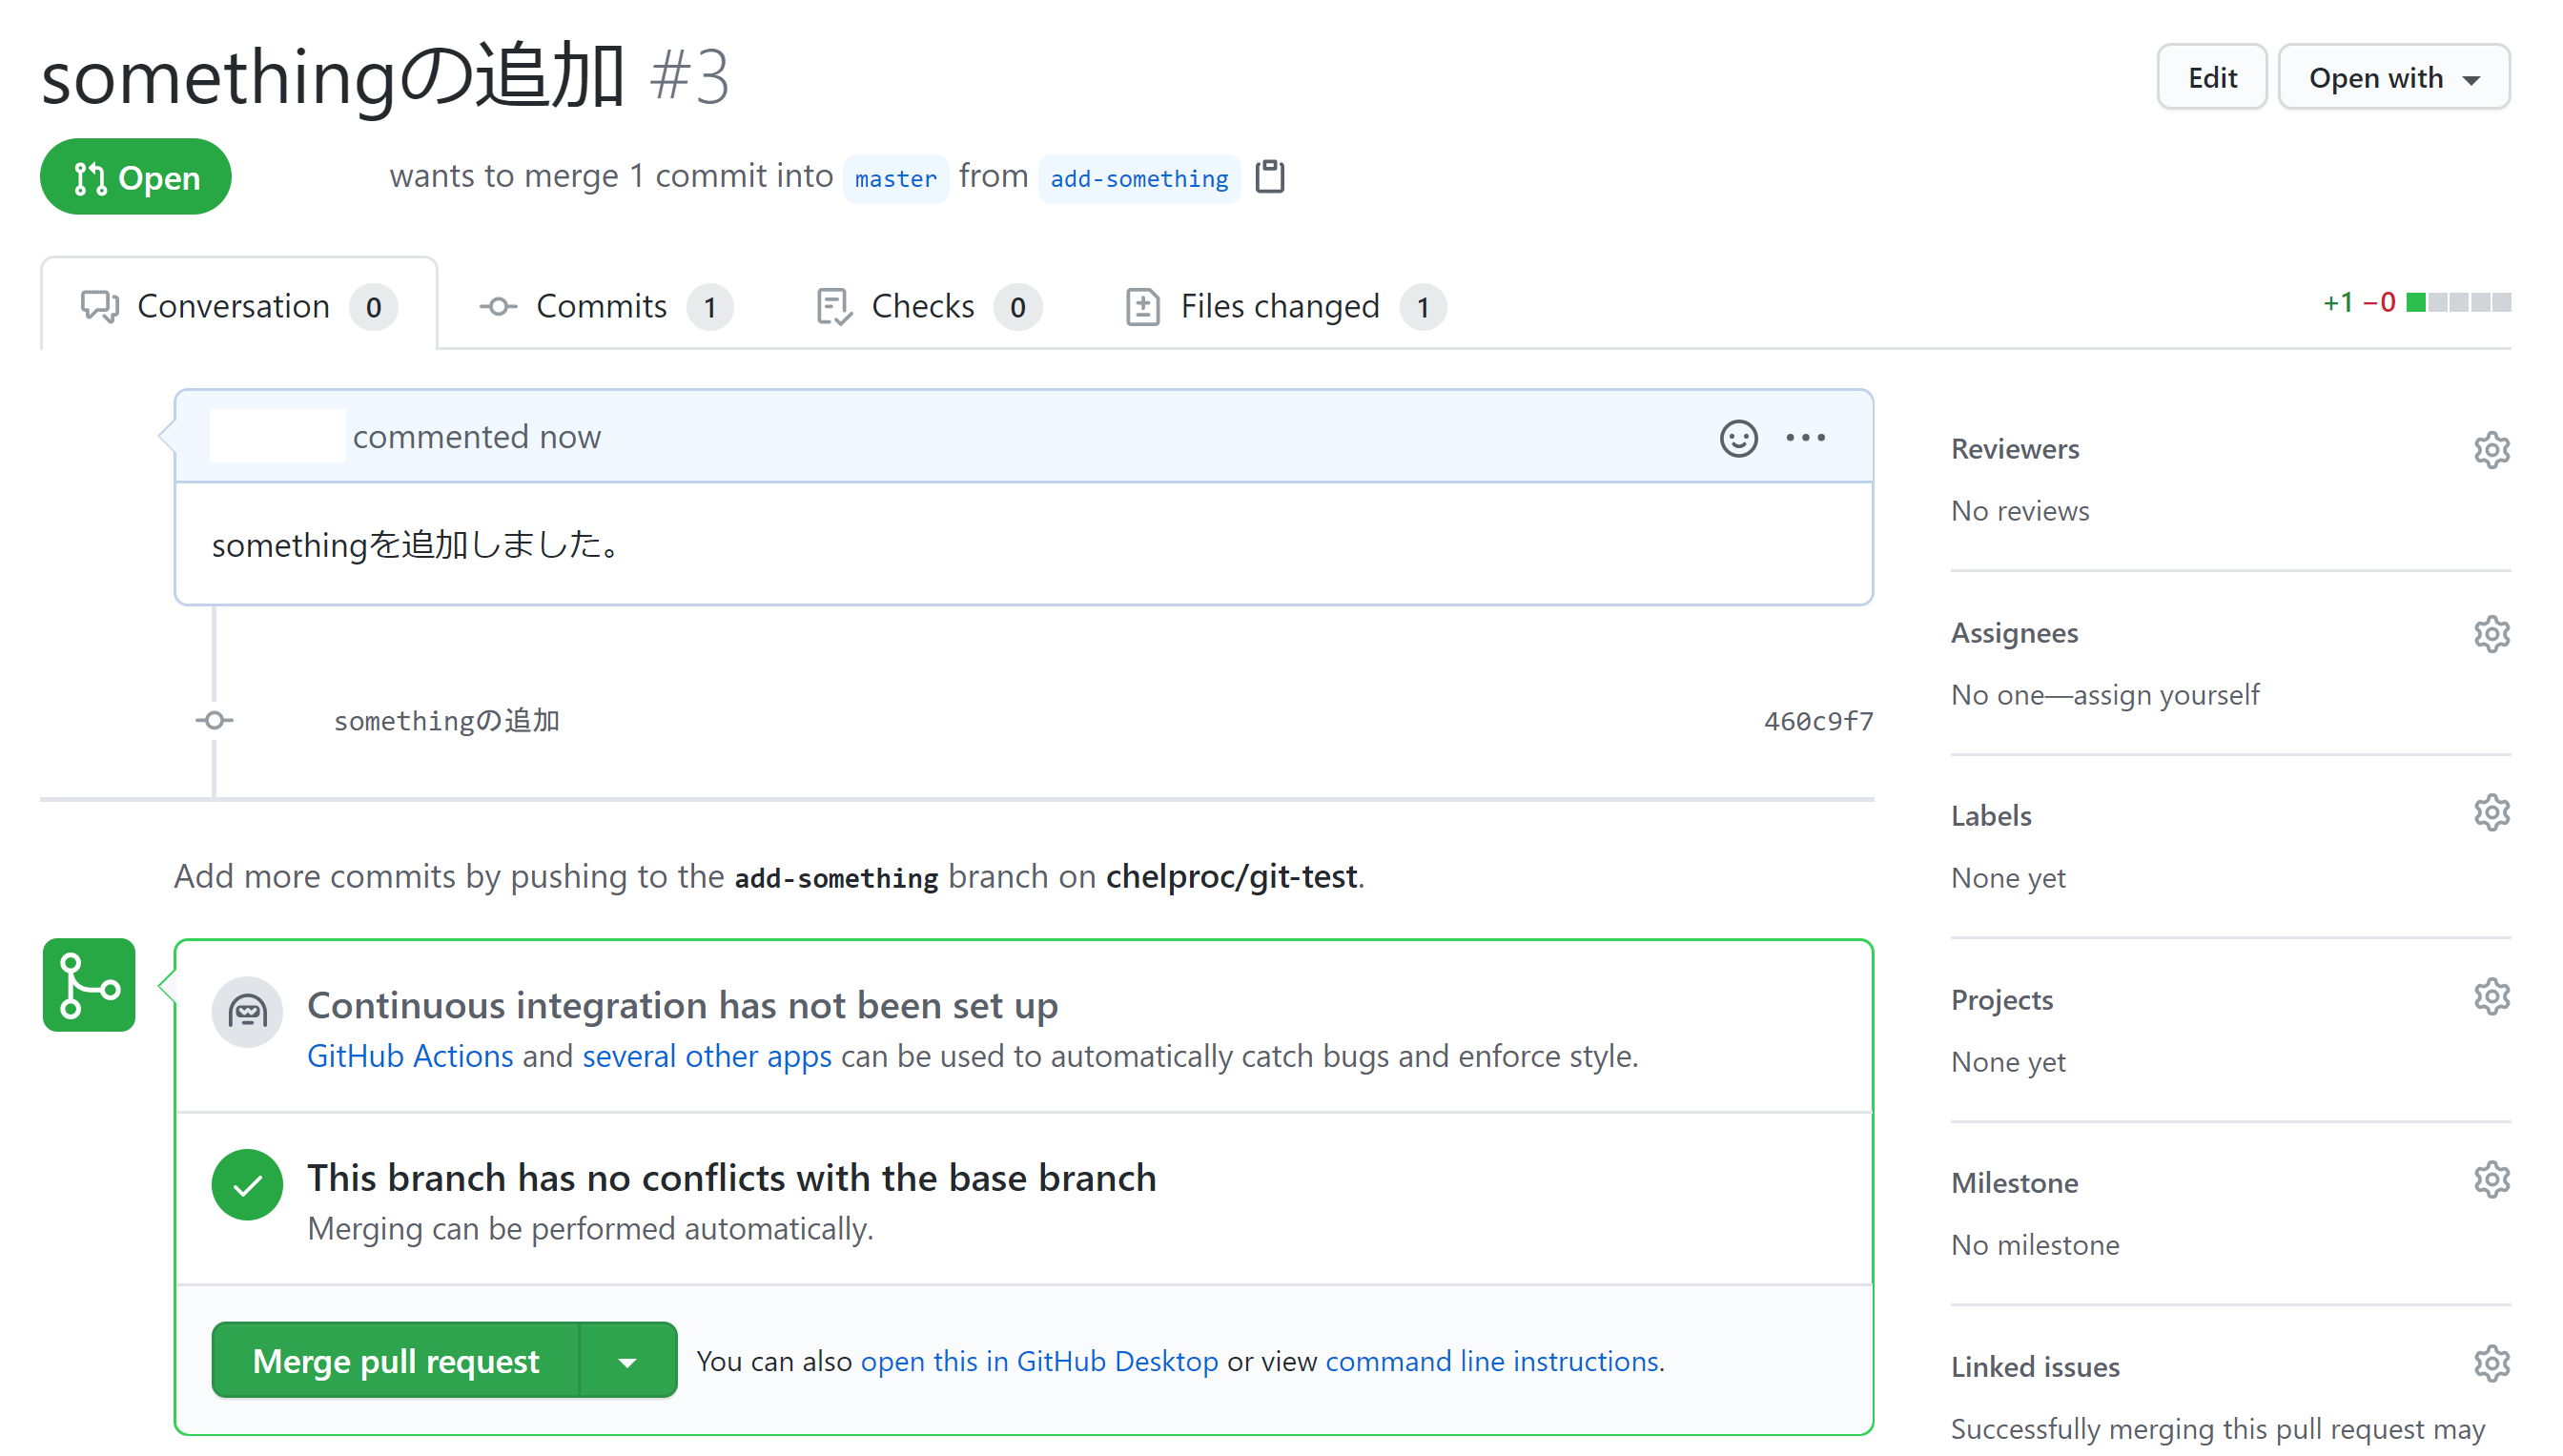The image size is (2563, 1456).
Task: Open commit hash 460c9f7
Action: click(x=1817, y=721)
